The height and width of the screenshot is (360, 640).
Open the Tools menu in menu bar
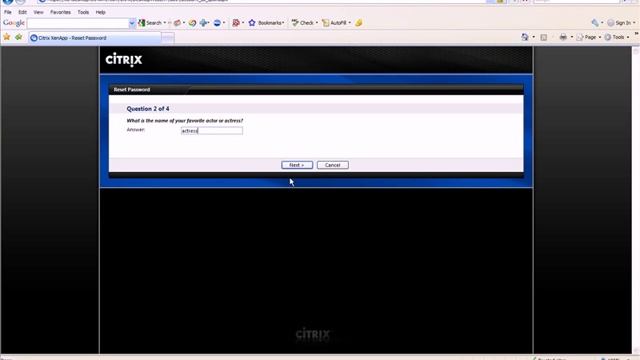pyautogui.click(x=83, y=12)
